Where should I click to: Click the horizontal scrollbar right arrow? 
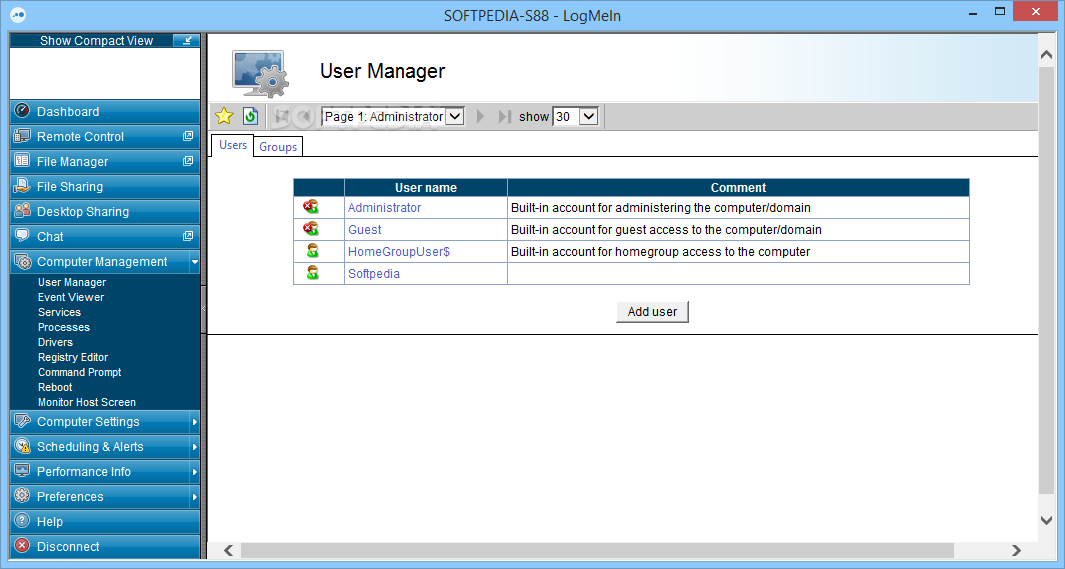point(1016,550)
